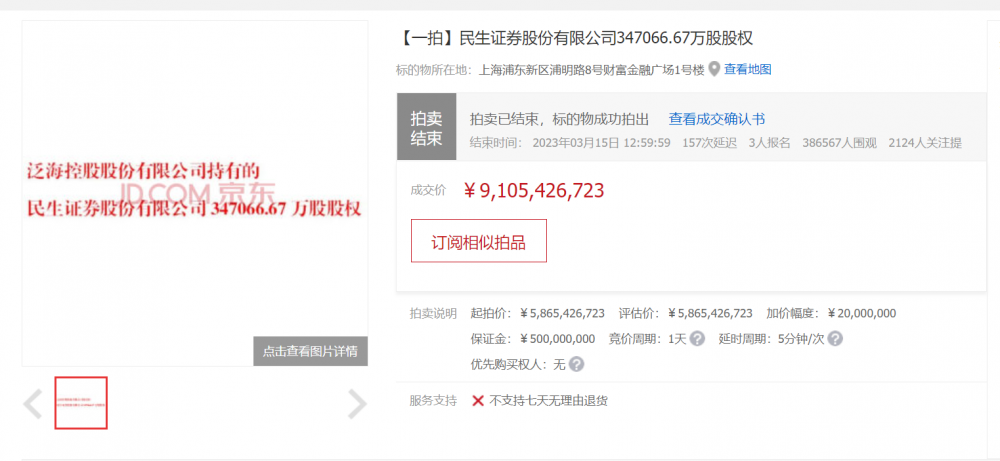Click the 拍卖结束 status badge
The width and height of the screenshot is (1000, 461).
(427, 127)
